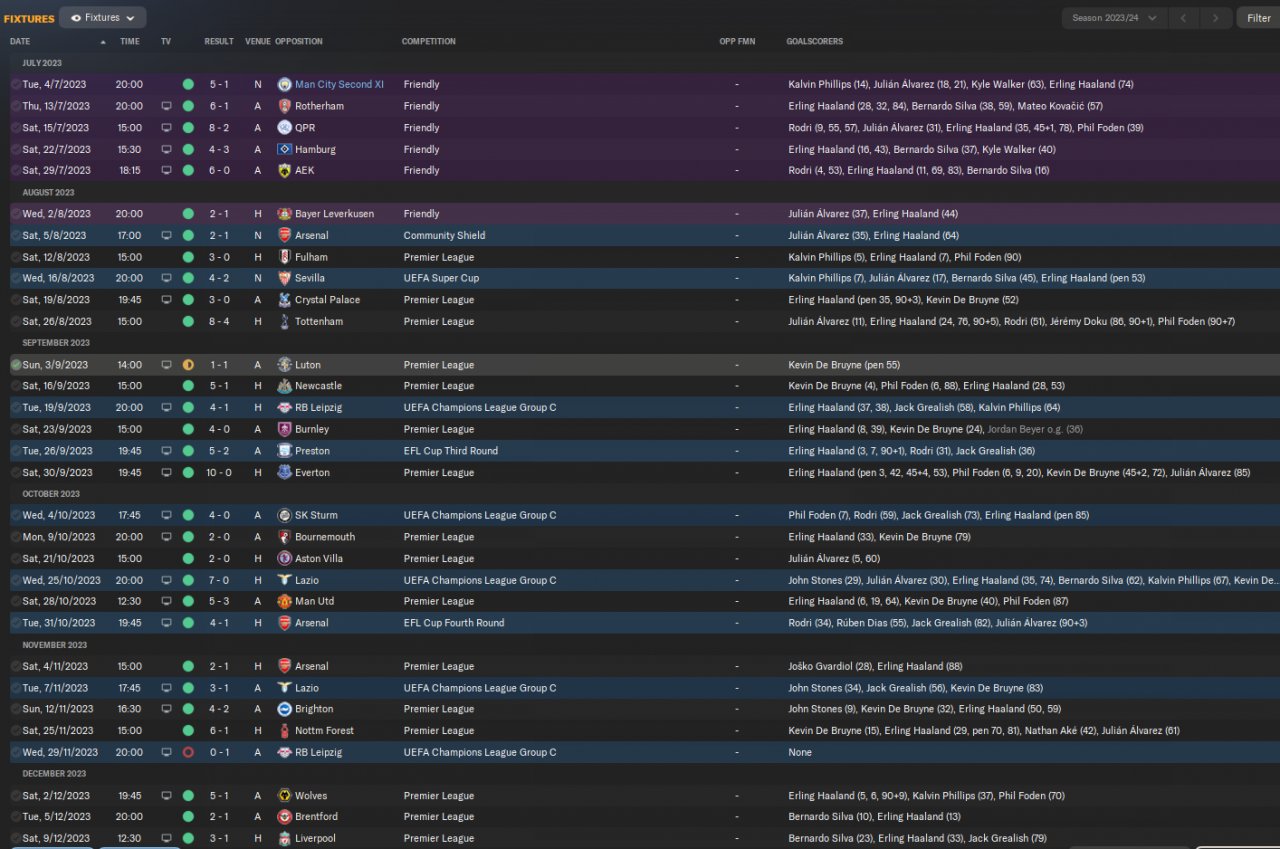Click the Tottenham club crest
The width and height of the screenshot is (1280, 849).
click(284, 322)
